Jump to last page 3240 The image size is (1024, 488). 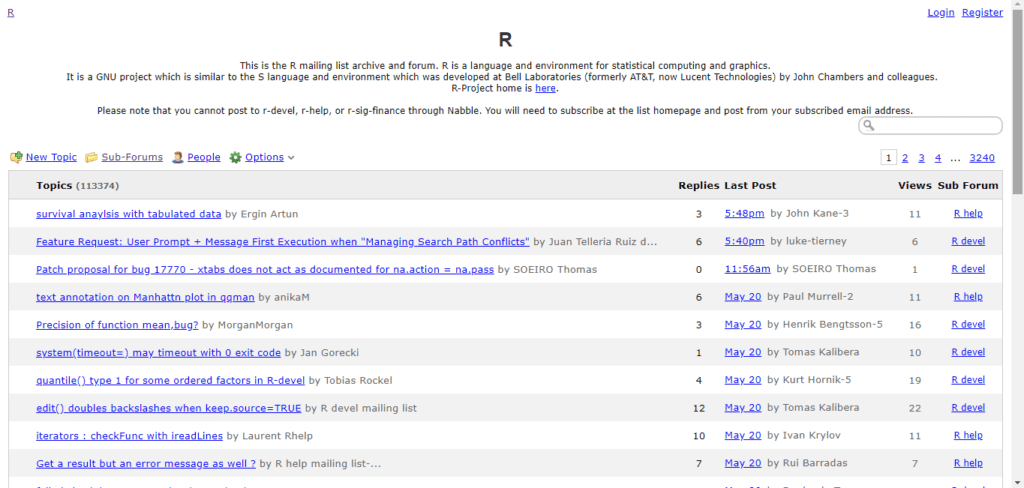pos(982,157)
